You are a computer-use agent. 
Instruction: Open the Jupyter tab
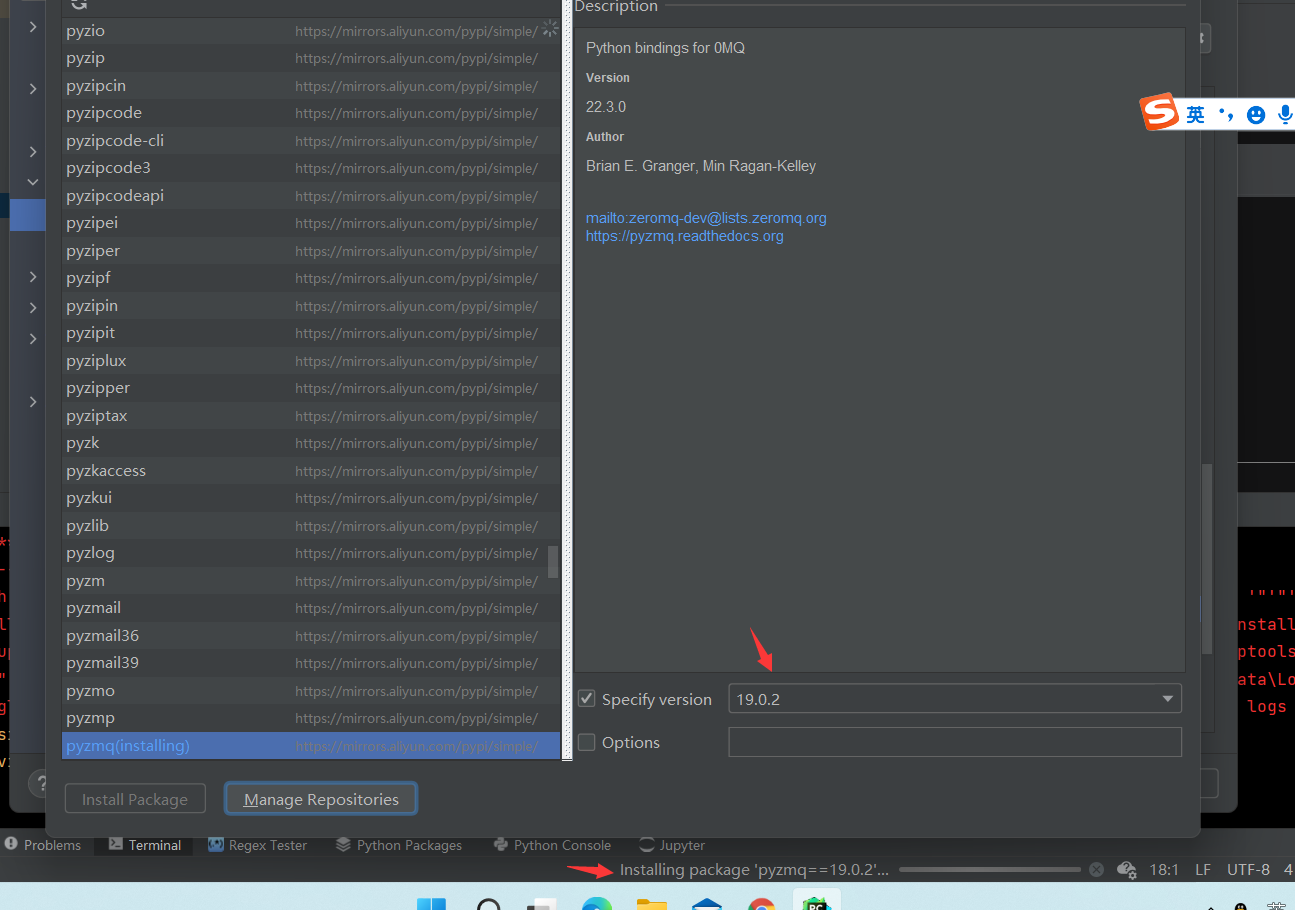tap(672, 845)
